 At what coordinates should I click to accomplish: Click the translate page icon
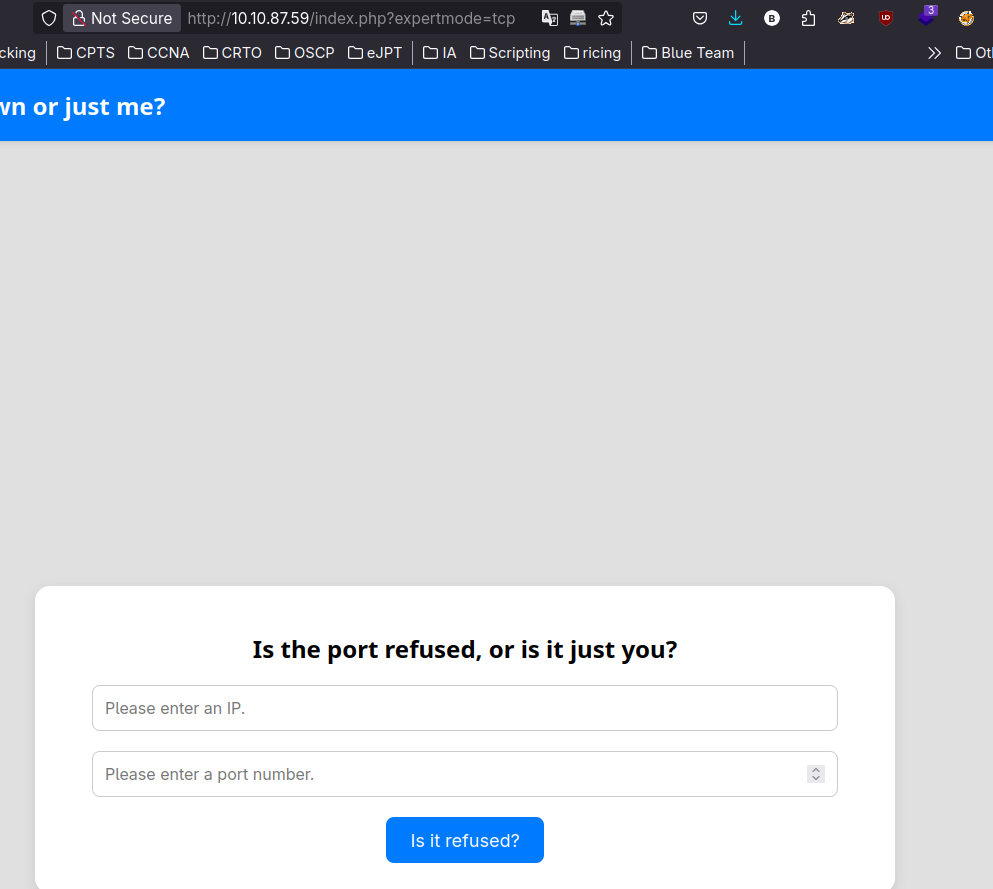click(x=550, y=18)
